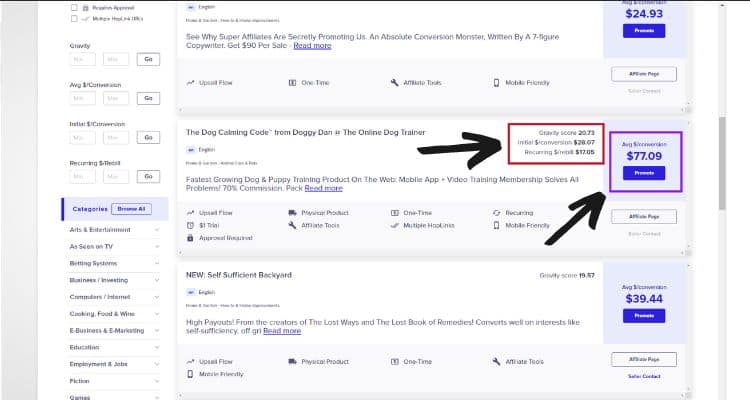
Task: Expand Computers / Internet category chevron
Action: (x=157, y=297)
